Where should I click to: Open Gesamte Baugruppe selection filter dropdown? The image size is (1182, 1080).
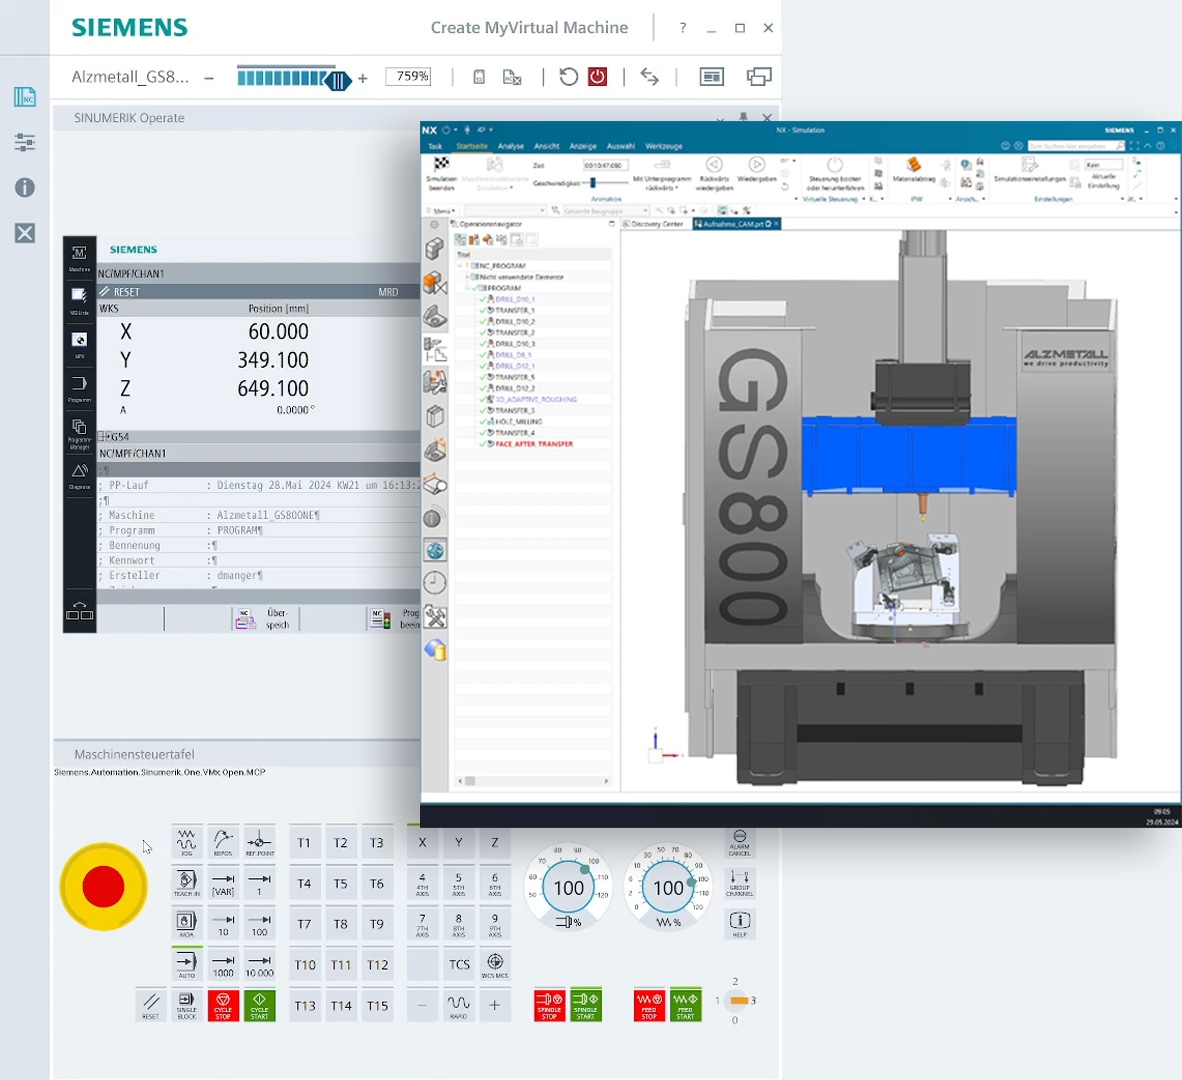click(x=605, y=211)
